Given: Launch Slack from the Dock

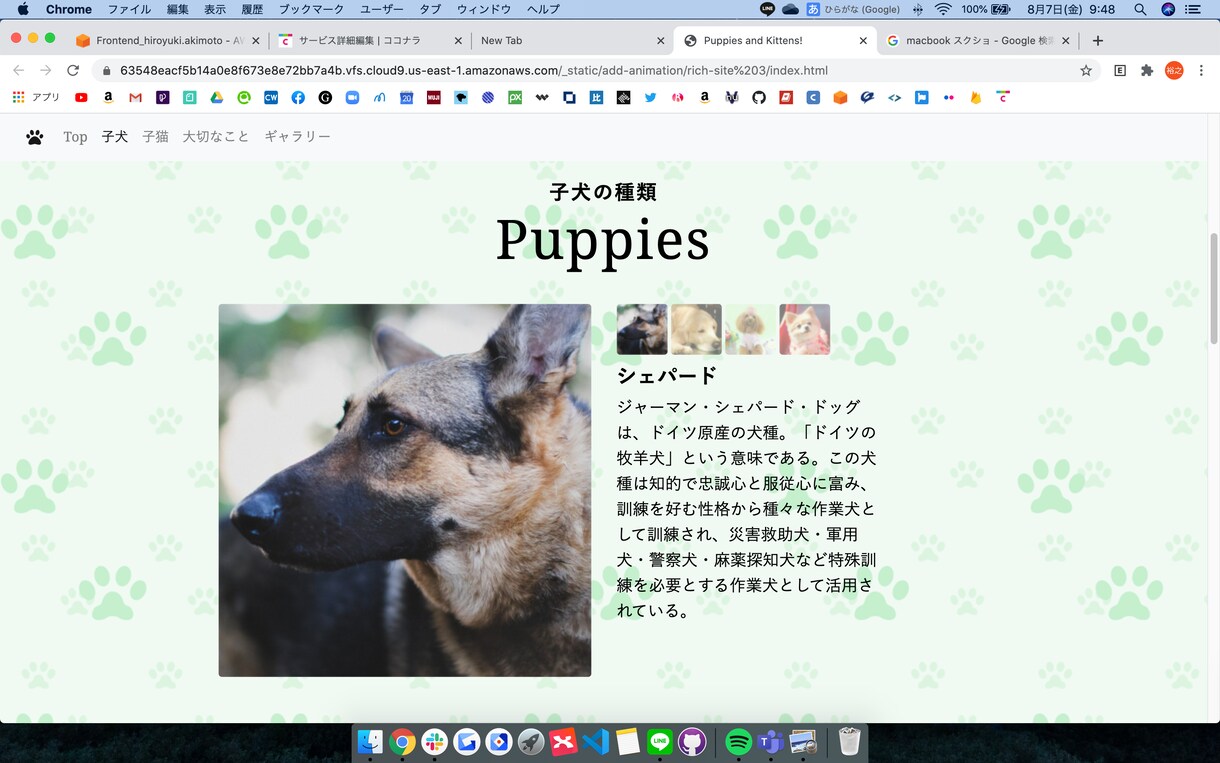Looking at the screenshot, I should [434, 741].
